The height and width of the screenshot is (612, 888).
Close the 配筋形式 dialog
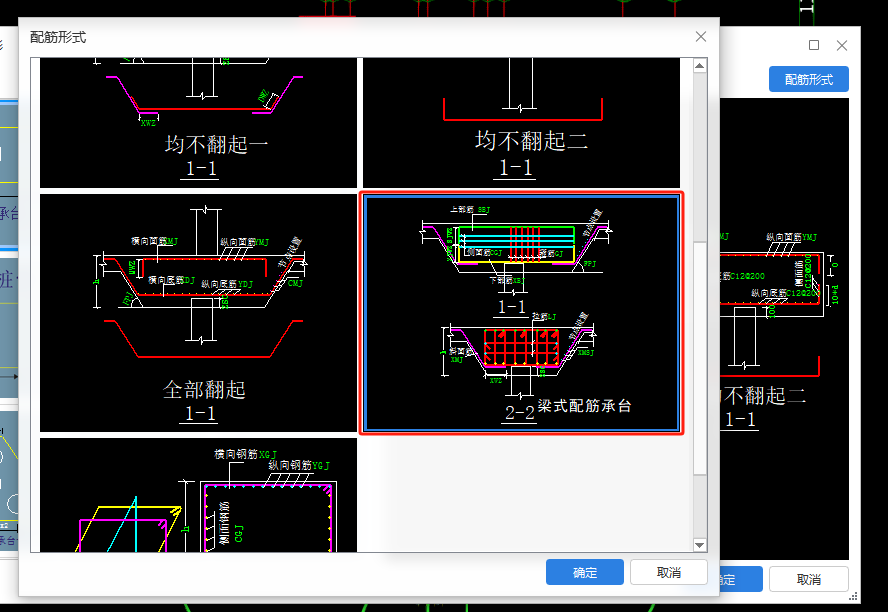[701, 37]
